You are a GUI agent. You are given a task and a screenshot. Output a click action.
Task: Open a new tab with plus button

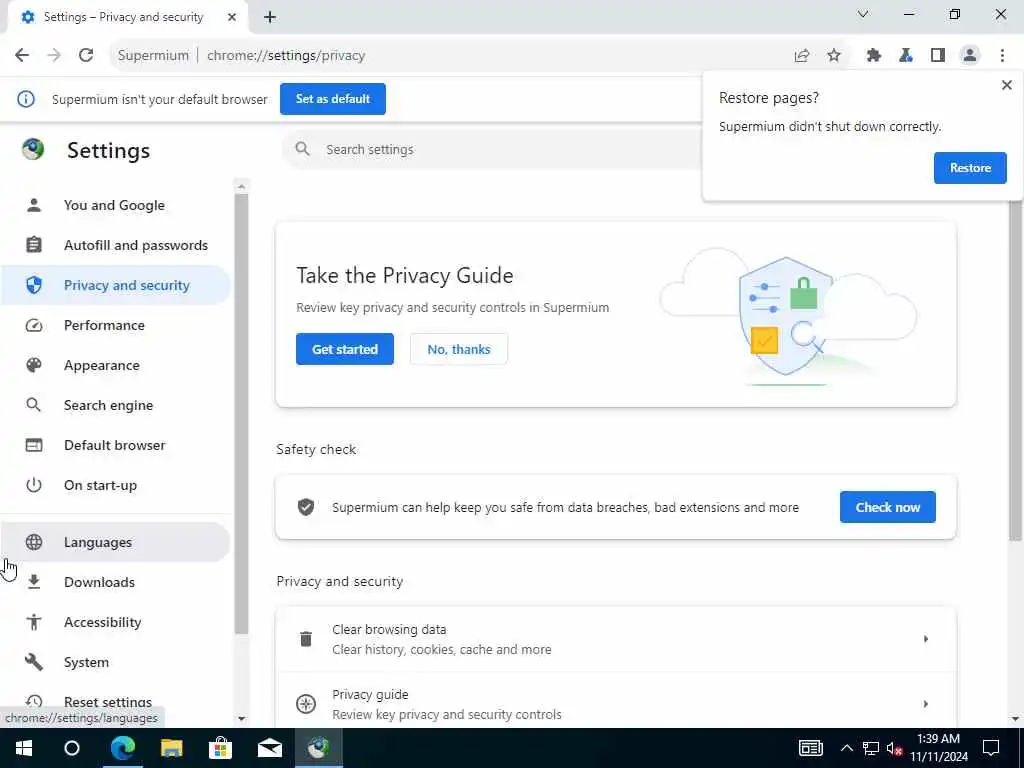pyautogui.click(x=270, y=18)
